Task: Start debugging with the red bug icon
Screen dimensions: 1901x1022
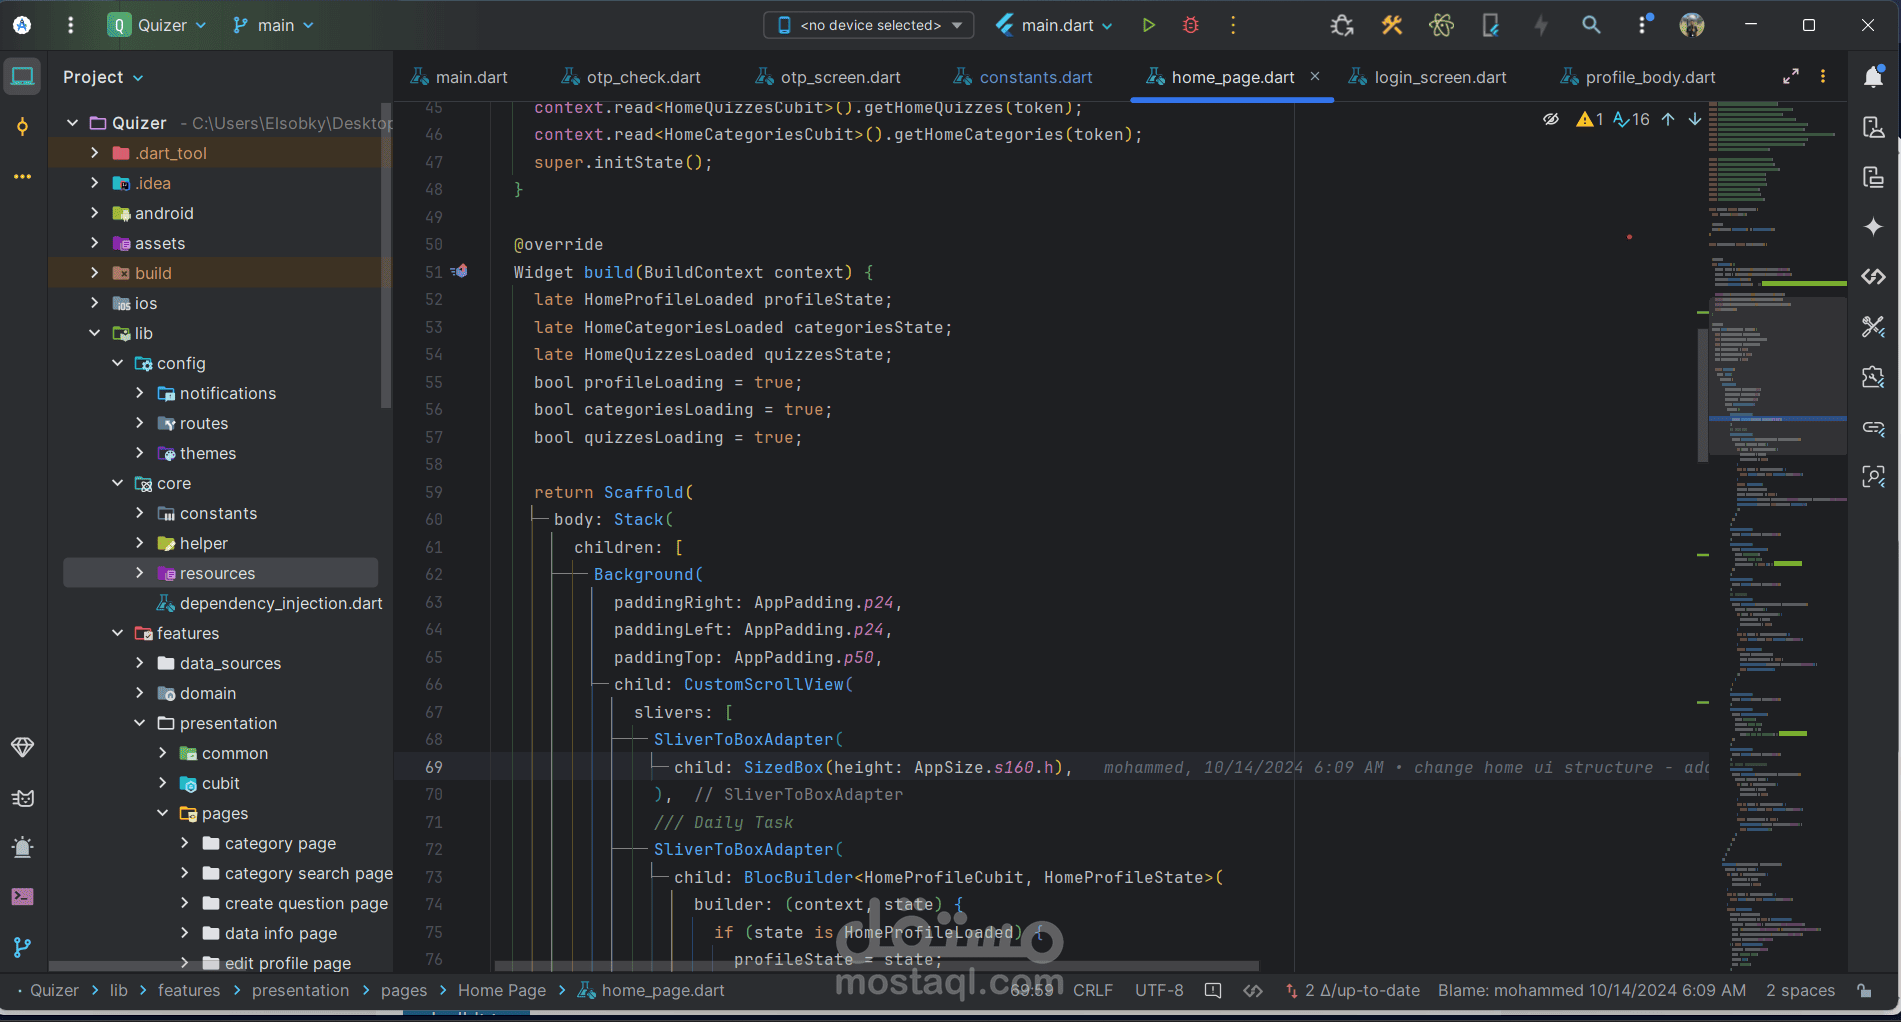Action: pyautogui.click(x=1190, y=25)
